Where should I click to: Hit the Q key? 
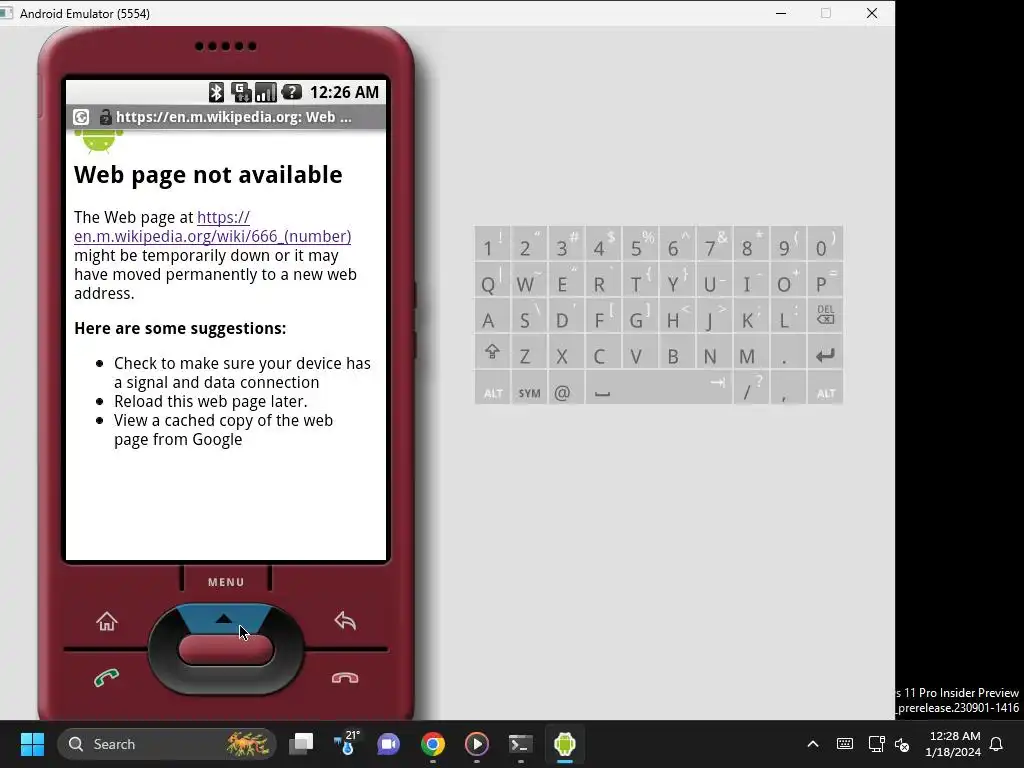[x=492, y=280]
